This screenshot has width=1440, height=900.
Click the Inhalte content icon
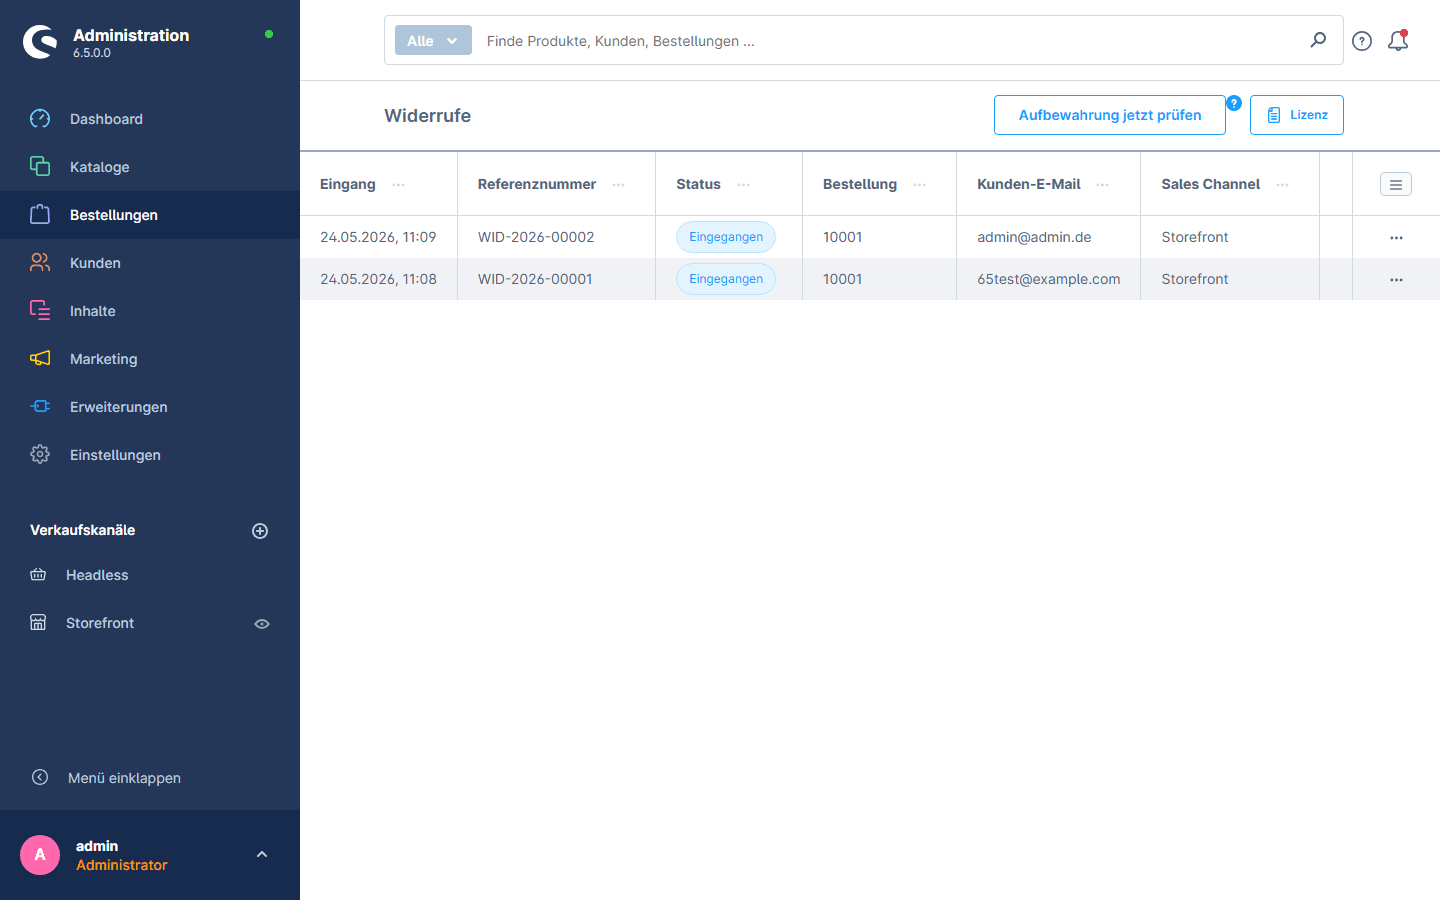pos(40,311)
